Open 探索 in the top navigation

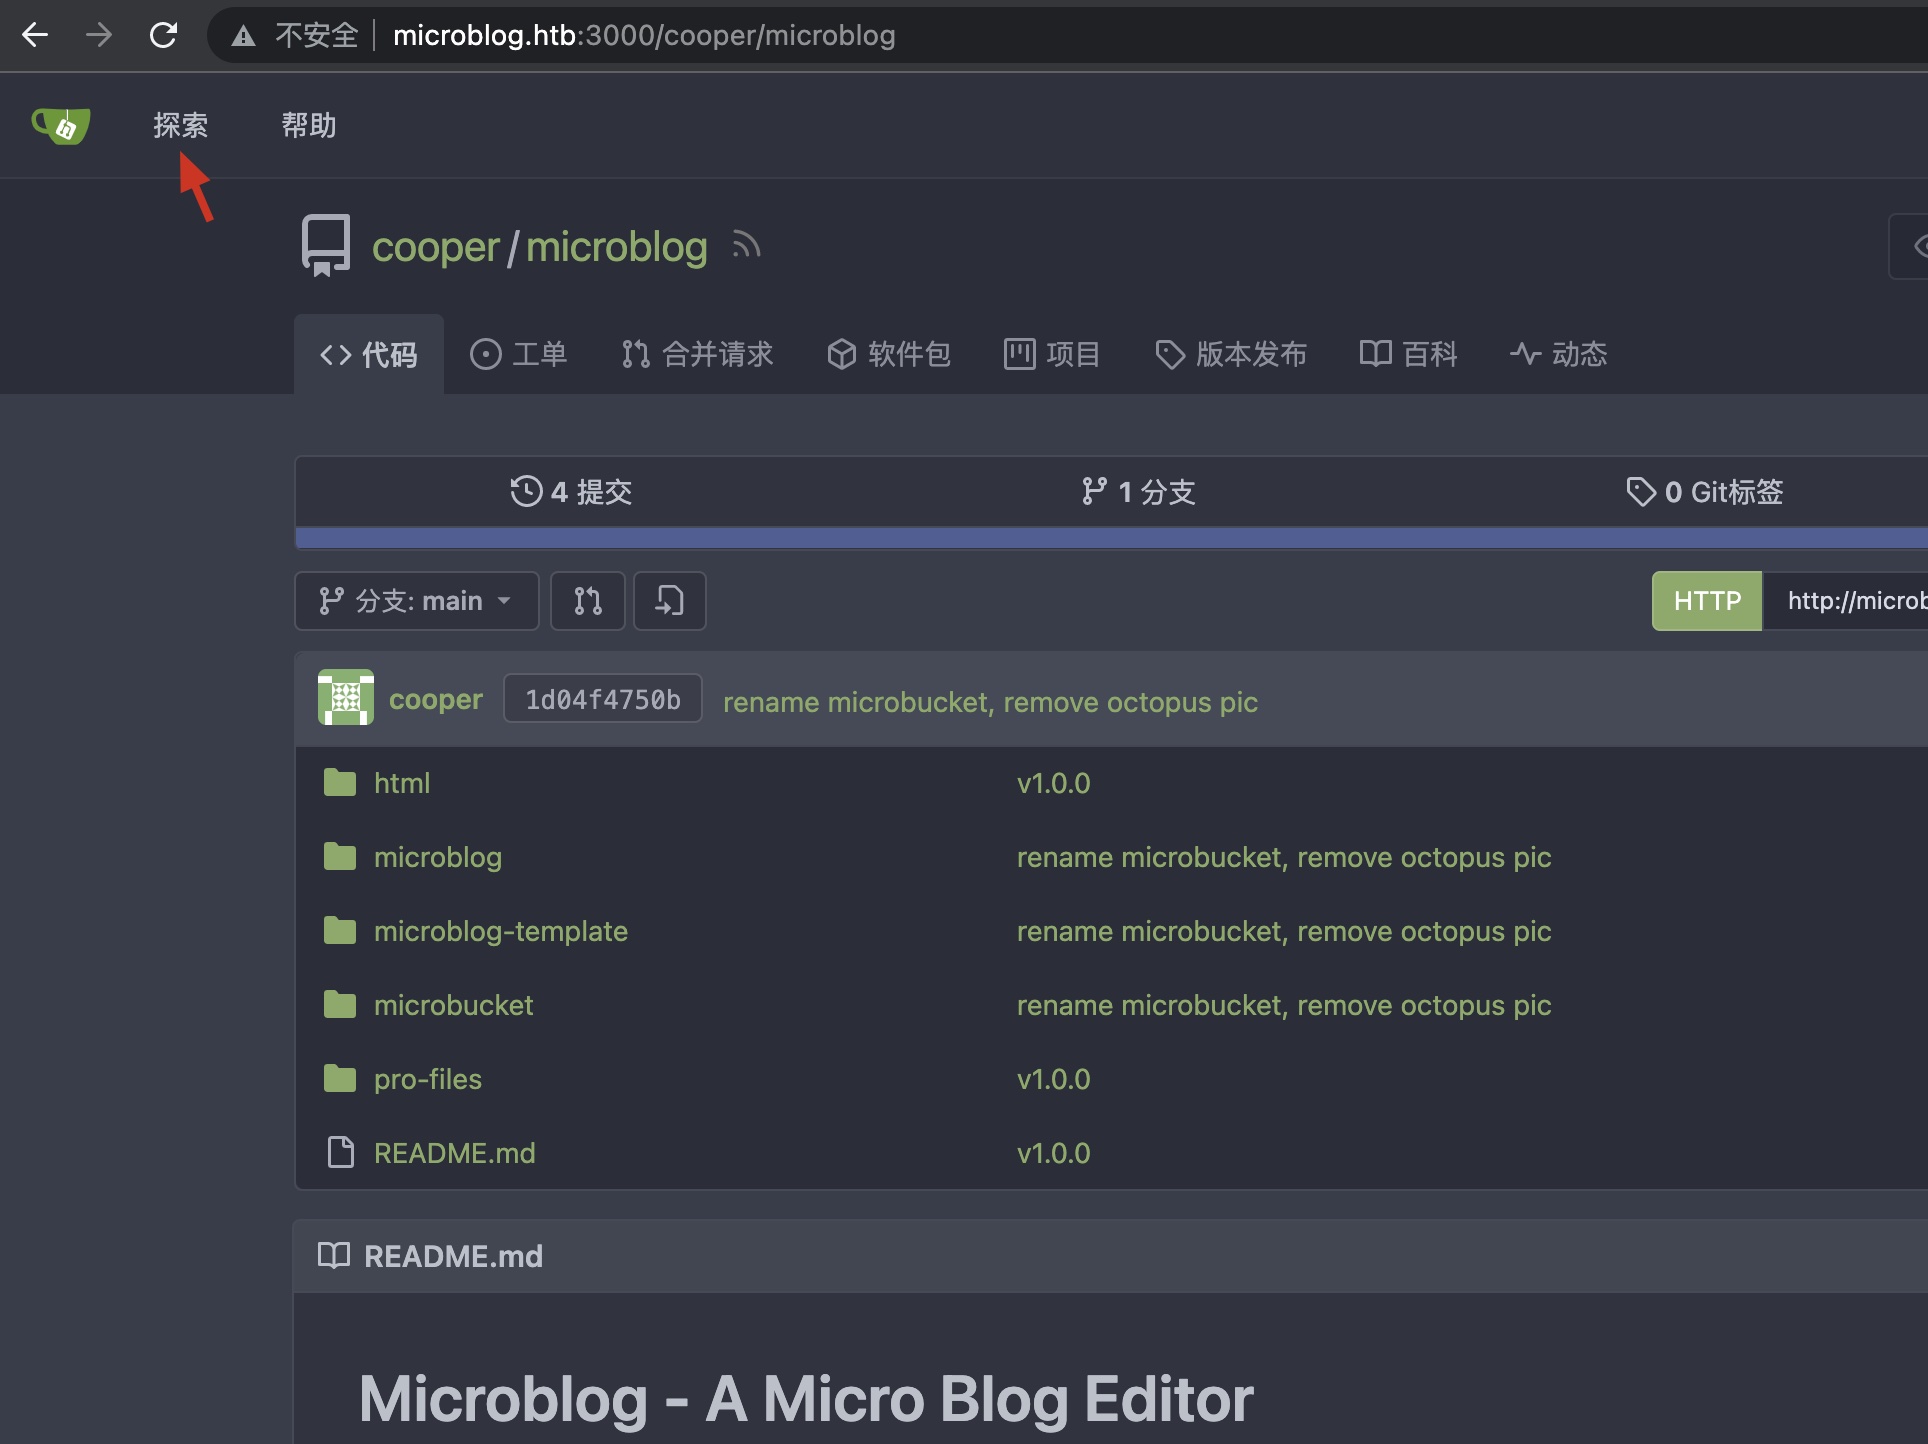(x=181, y=126)
